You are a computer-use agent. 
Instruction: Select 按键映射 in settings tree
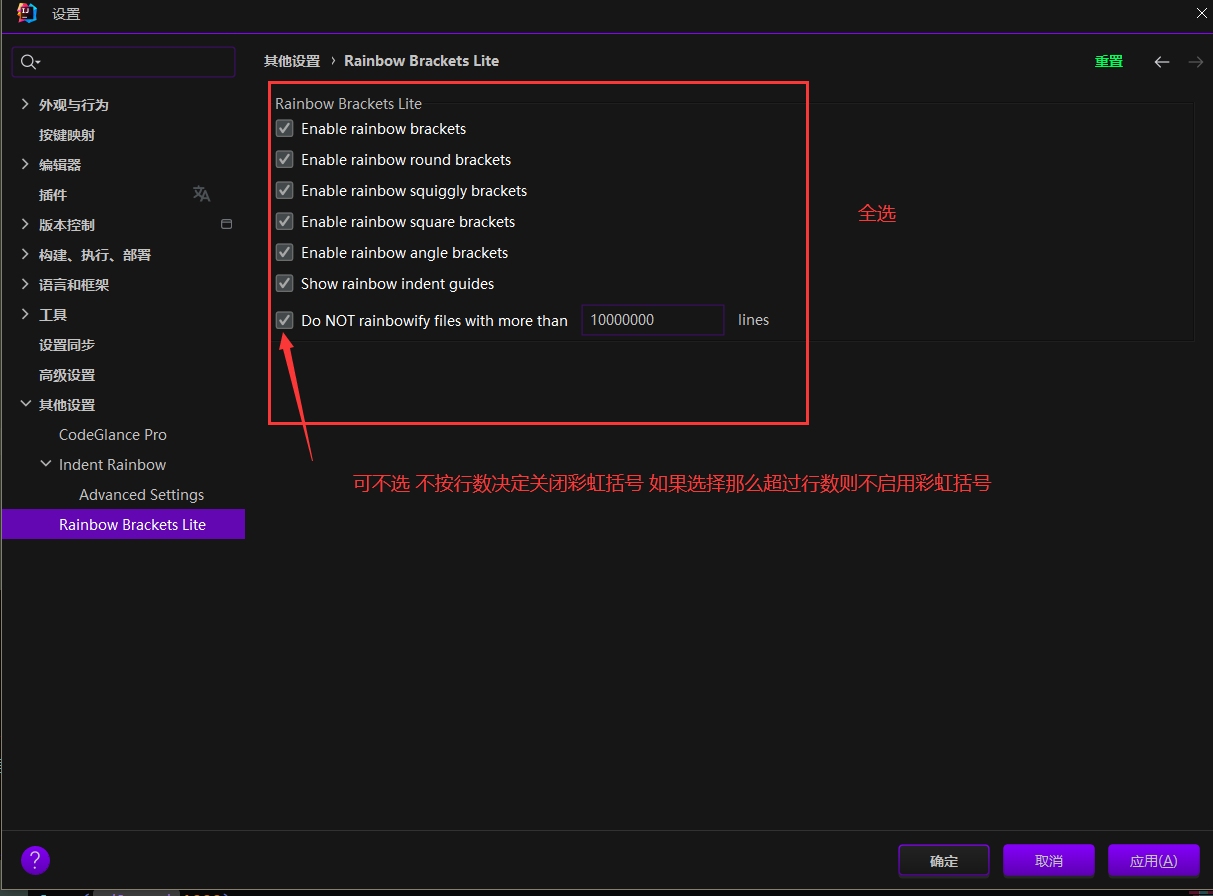[x=67, y=134]
